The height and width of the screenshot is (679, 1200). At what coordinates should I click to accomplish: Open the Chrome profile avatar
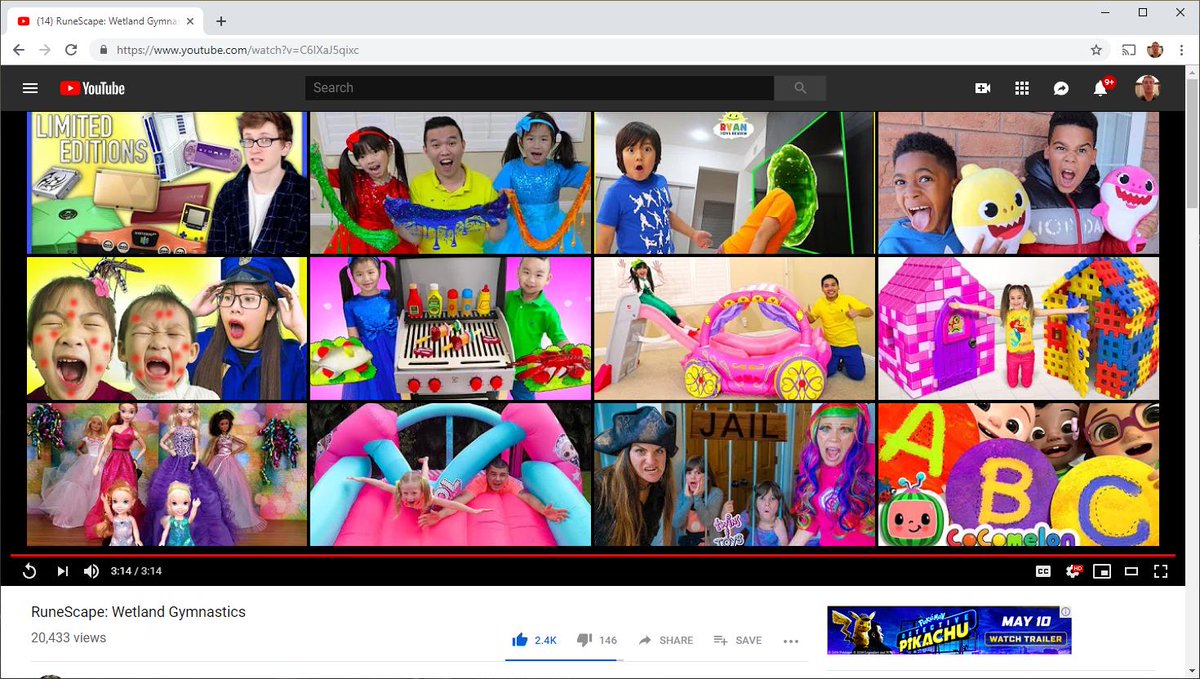pos(1155,49)
